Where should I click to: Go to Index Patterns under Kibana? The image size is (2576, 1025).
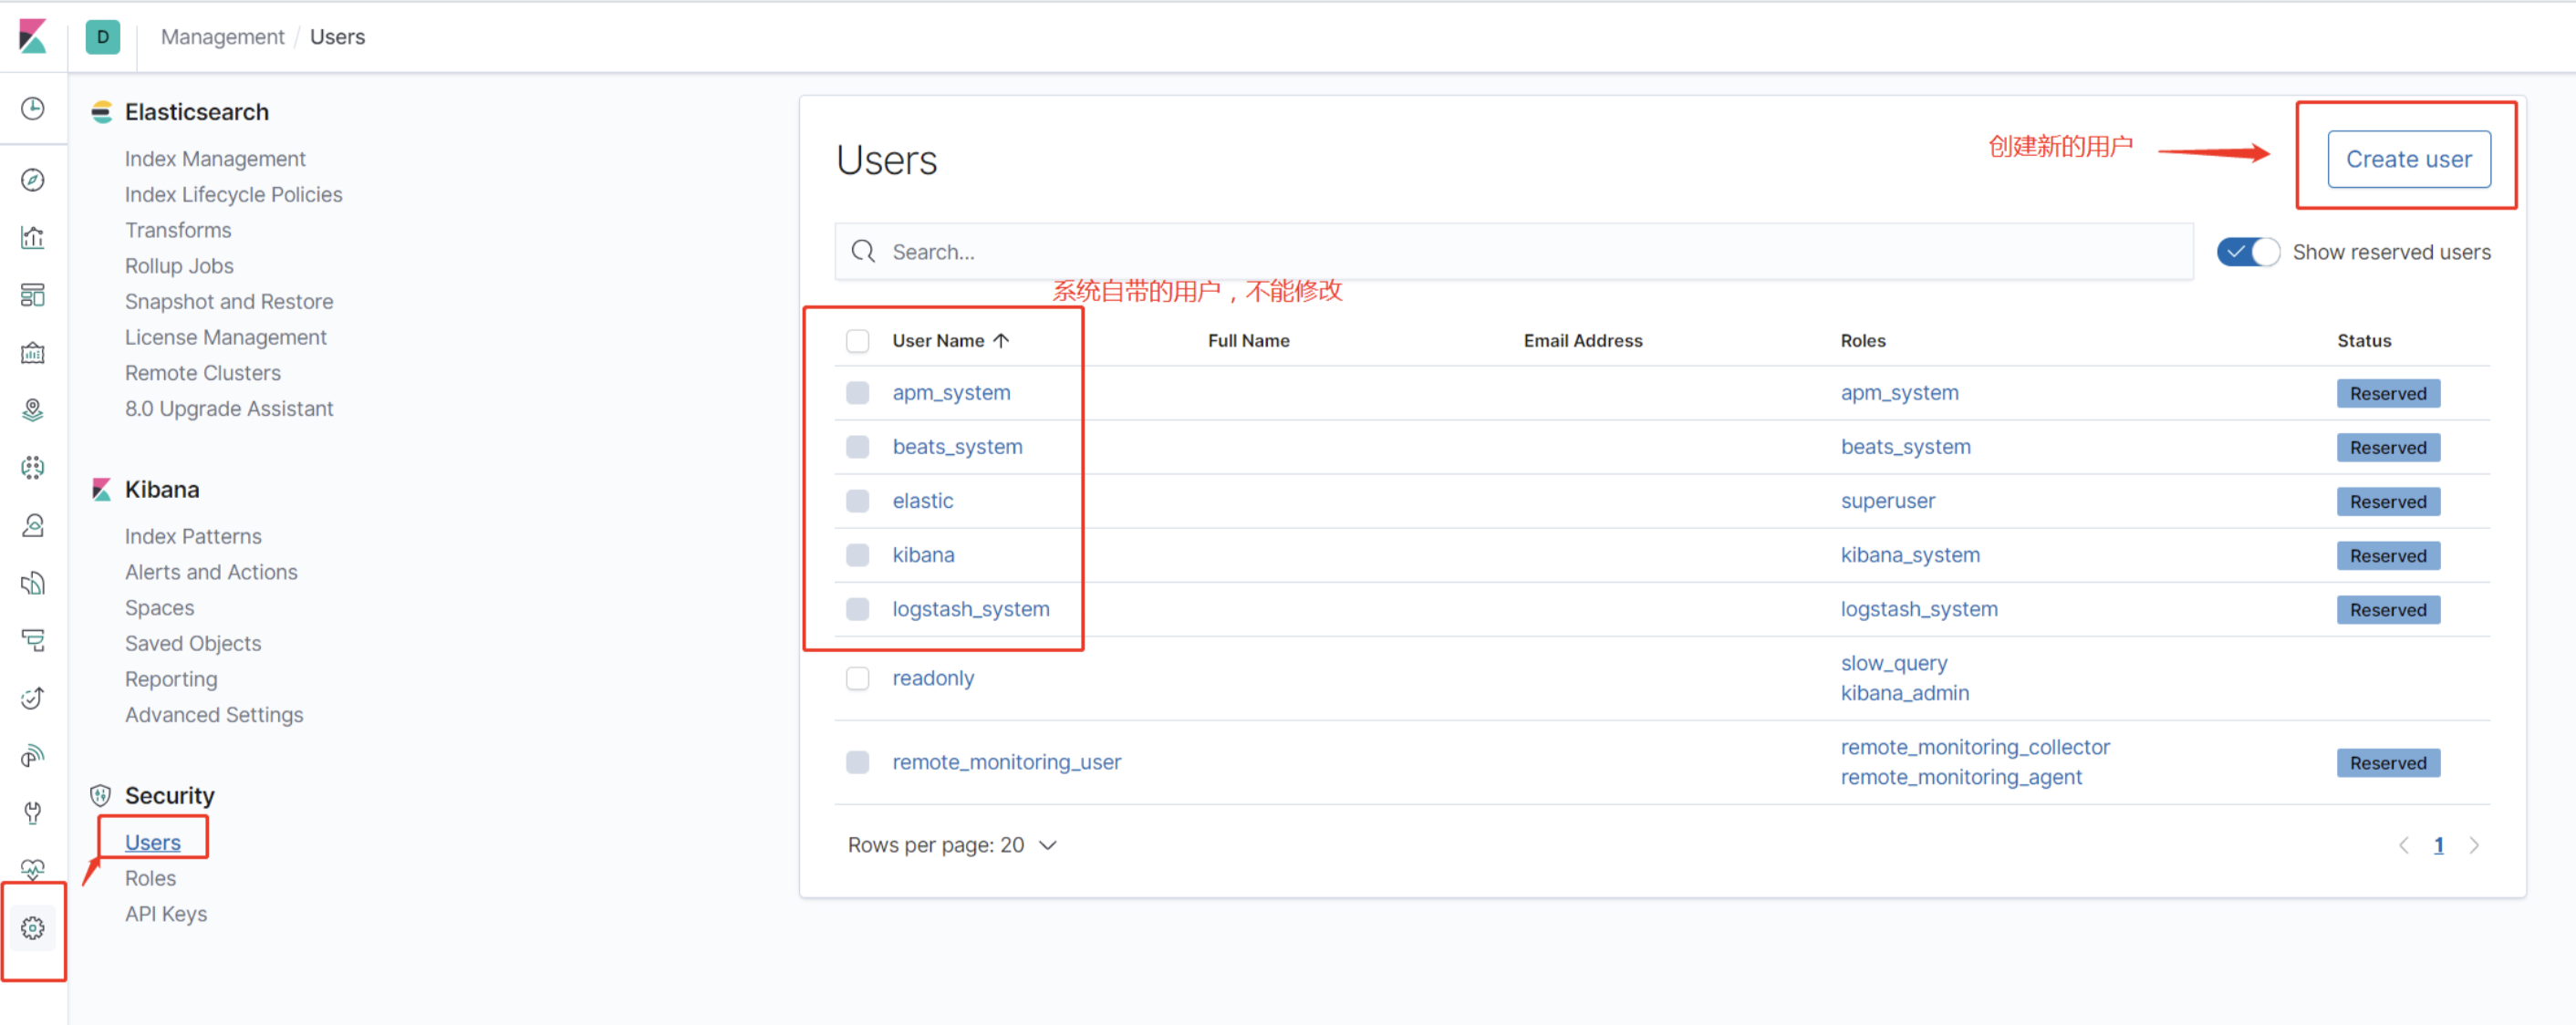193,536
